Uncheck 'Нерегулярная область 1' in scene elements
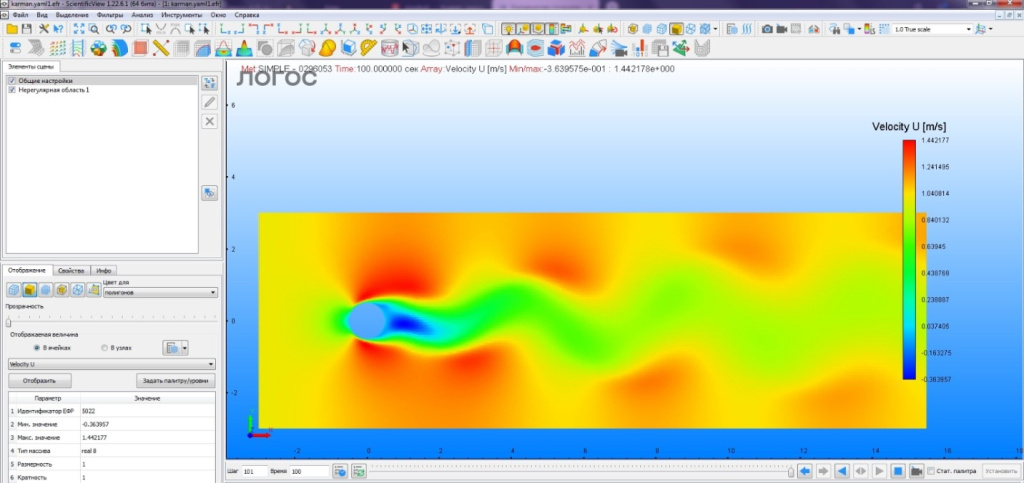Image resolution: width=1024 pixels, height=483 pixels. pos(12,90)
